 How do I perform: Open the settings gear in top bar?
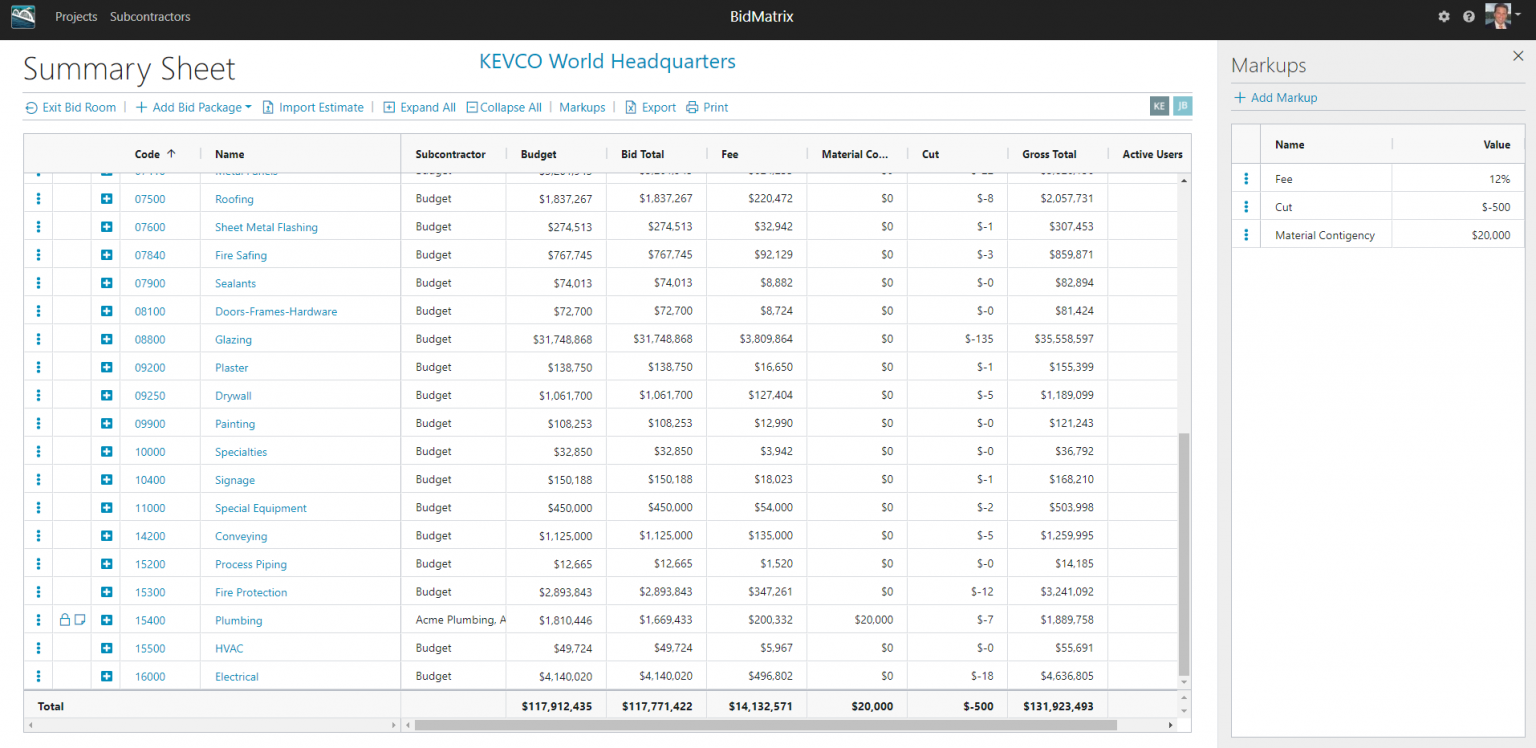point(1443,17)
